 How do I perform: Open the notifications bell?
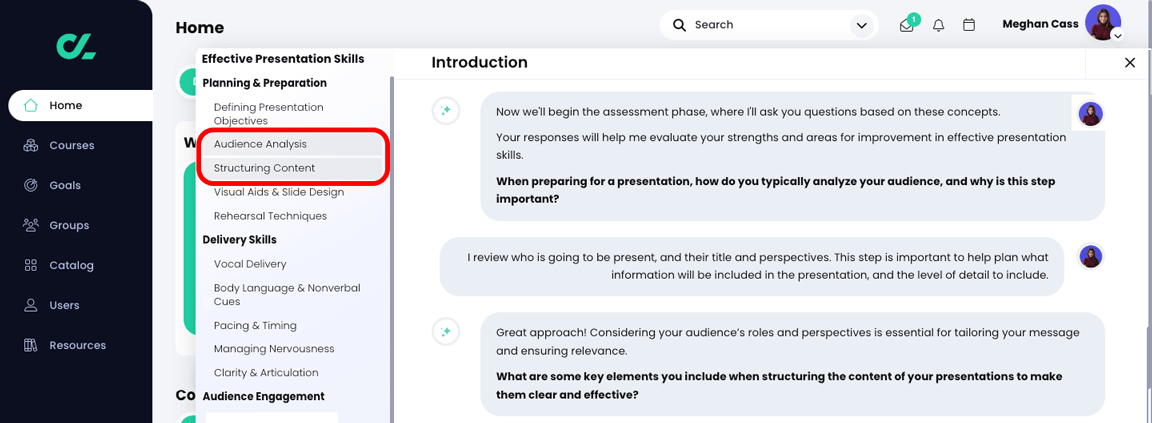click(938, 25)
